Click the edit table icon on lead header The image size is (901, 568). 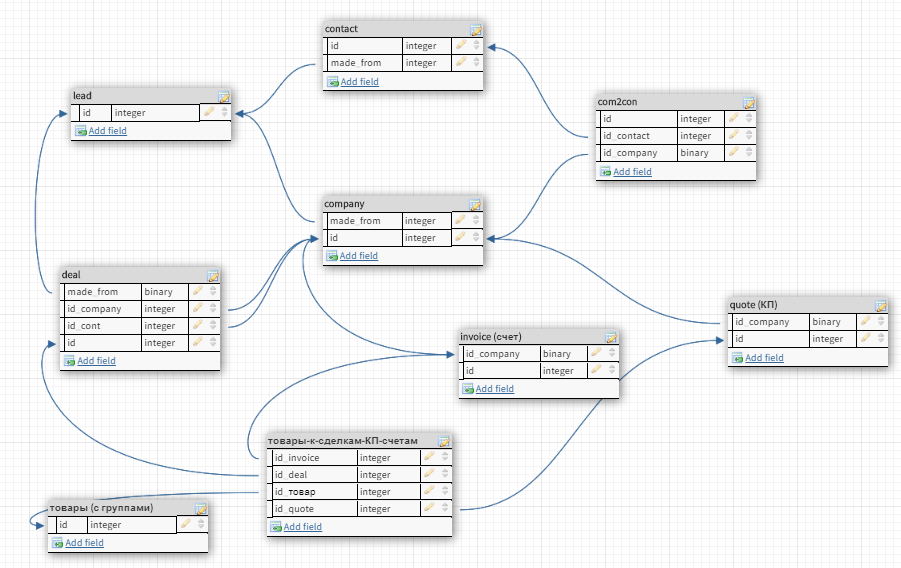click(x=224, y=97)
